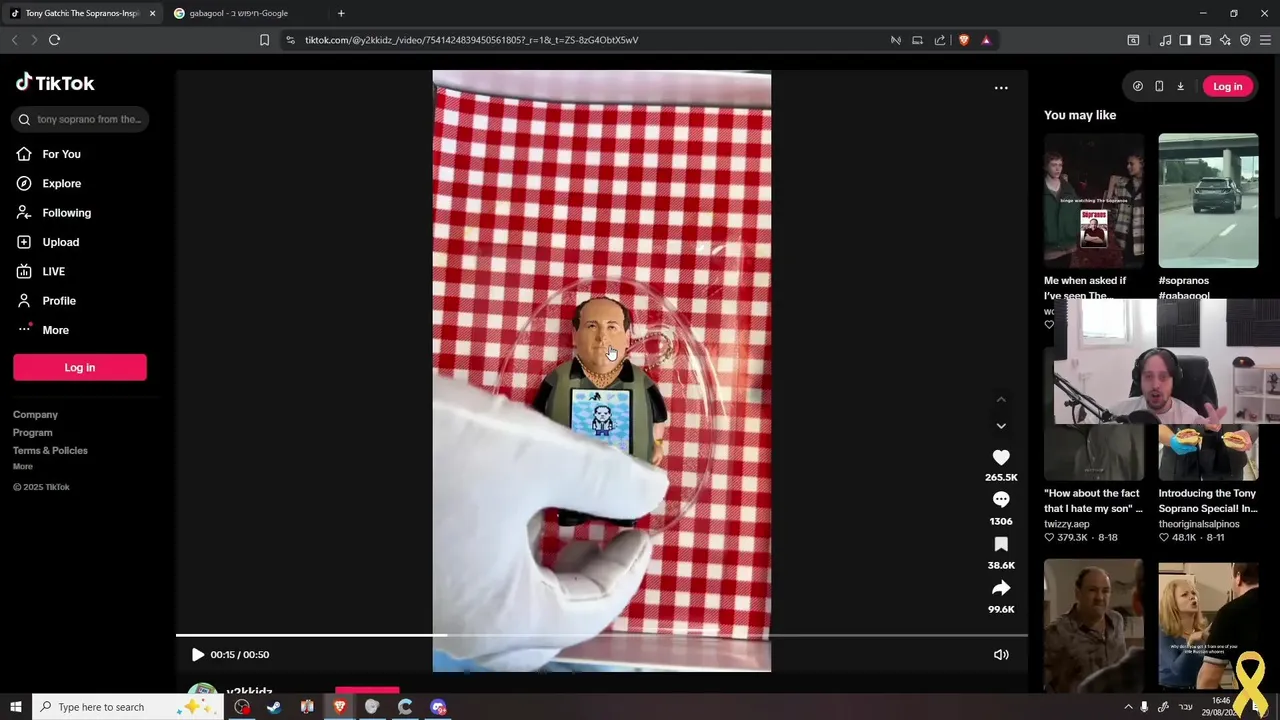Click the Windows taskbar search box
1280x720 pixels.
pos(130,707)
